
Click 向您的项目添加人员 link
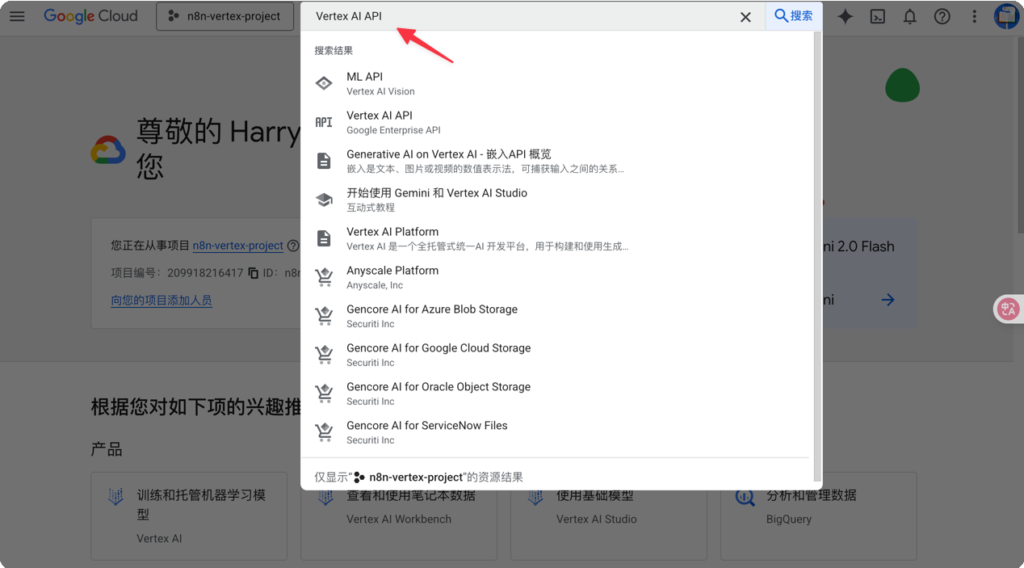click(x=161, y=300)
